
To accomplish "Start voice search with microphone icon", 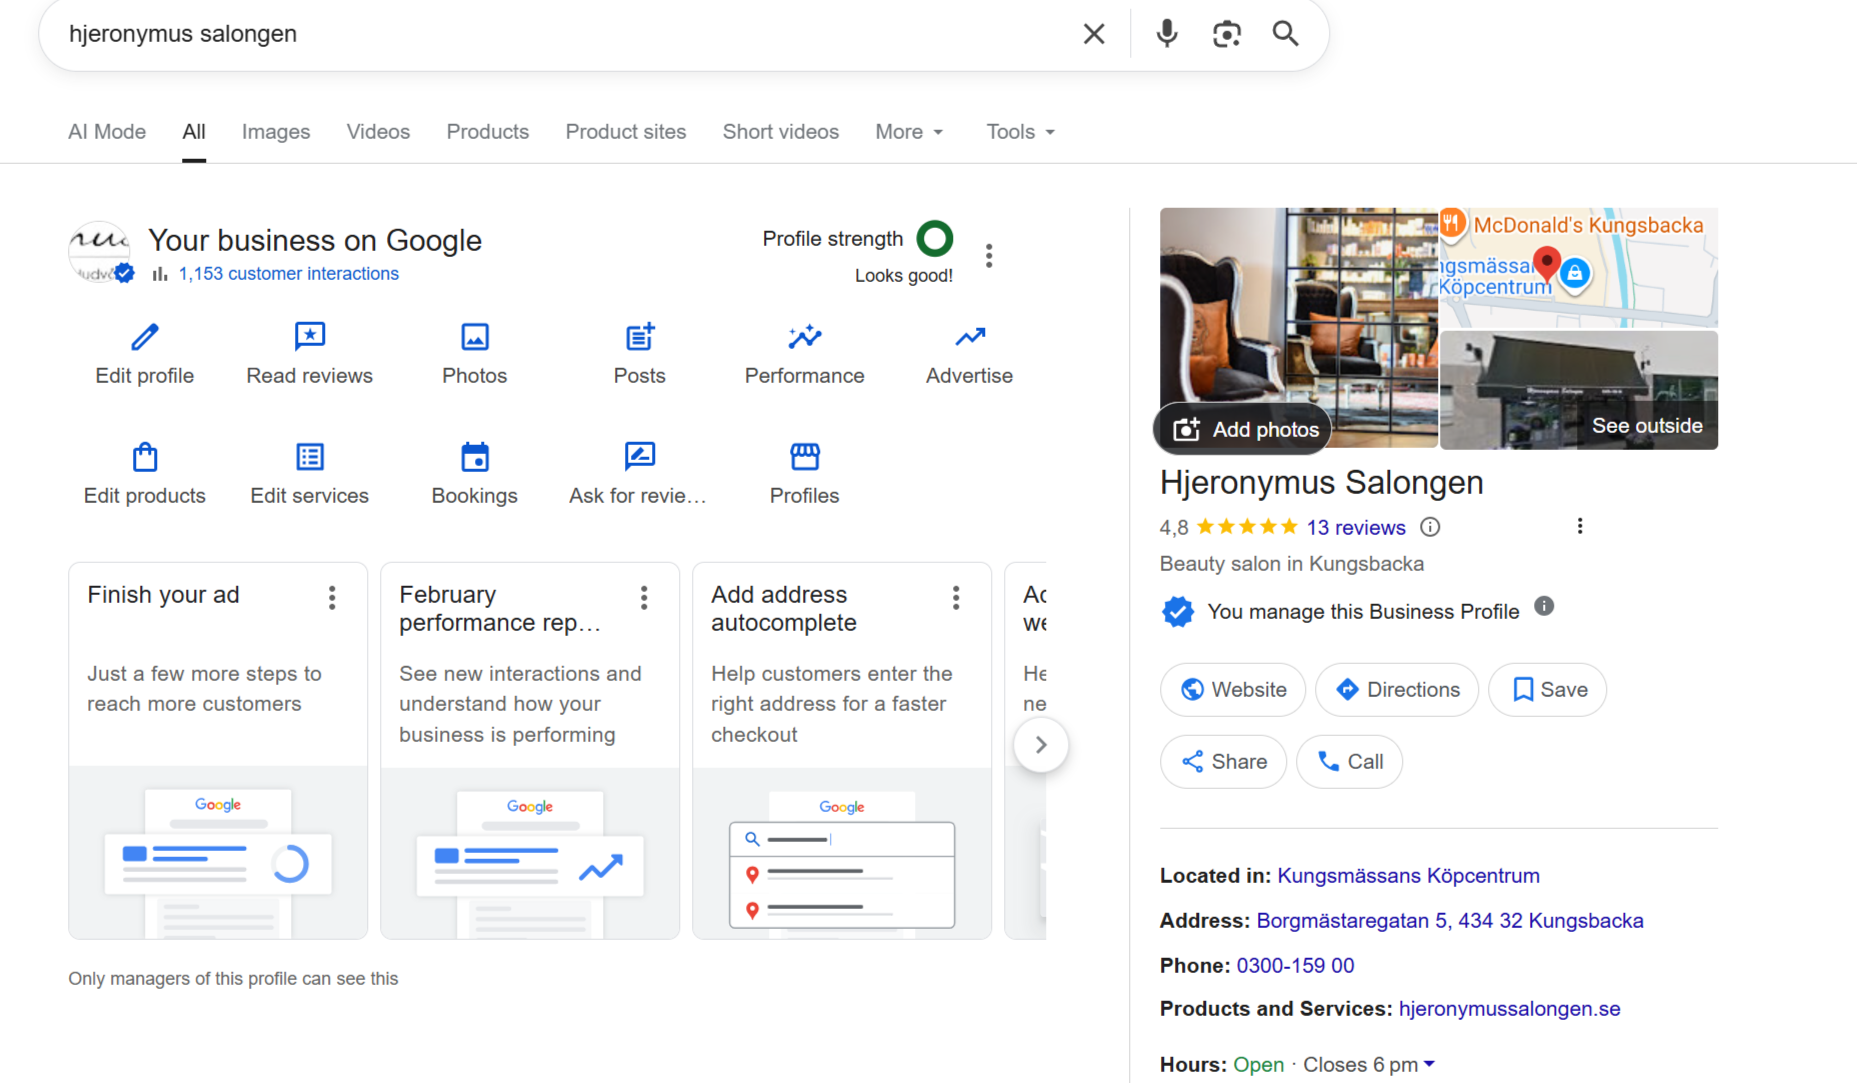I will 1166,34.
